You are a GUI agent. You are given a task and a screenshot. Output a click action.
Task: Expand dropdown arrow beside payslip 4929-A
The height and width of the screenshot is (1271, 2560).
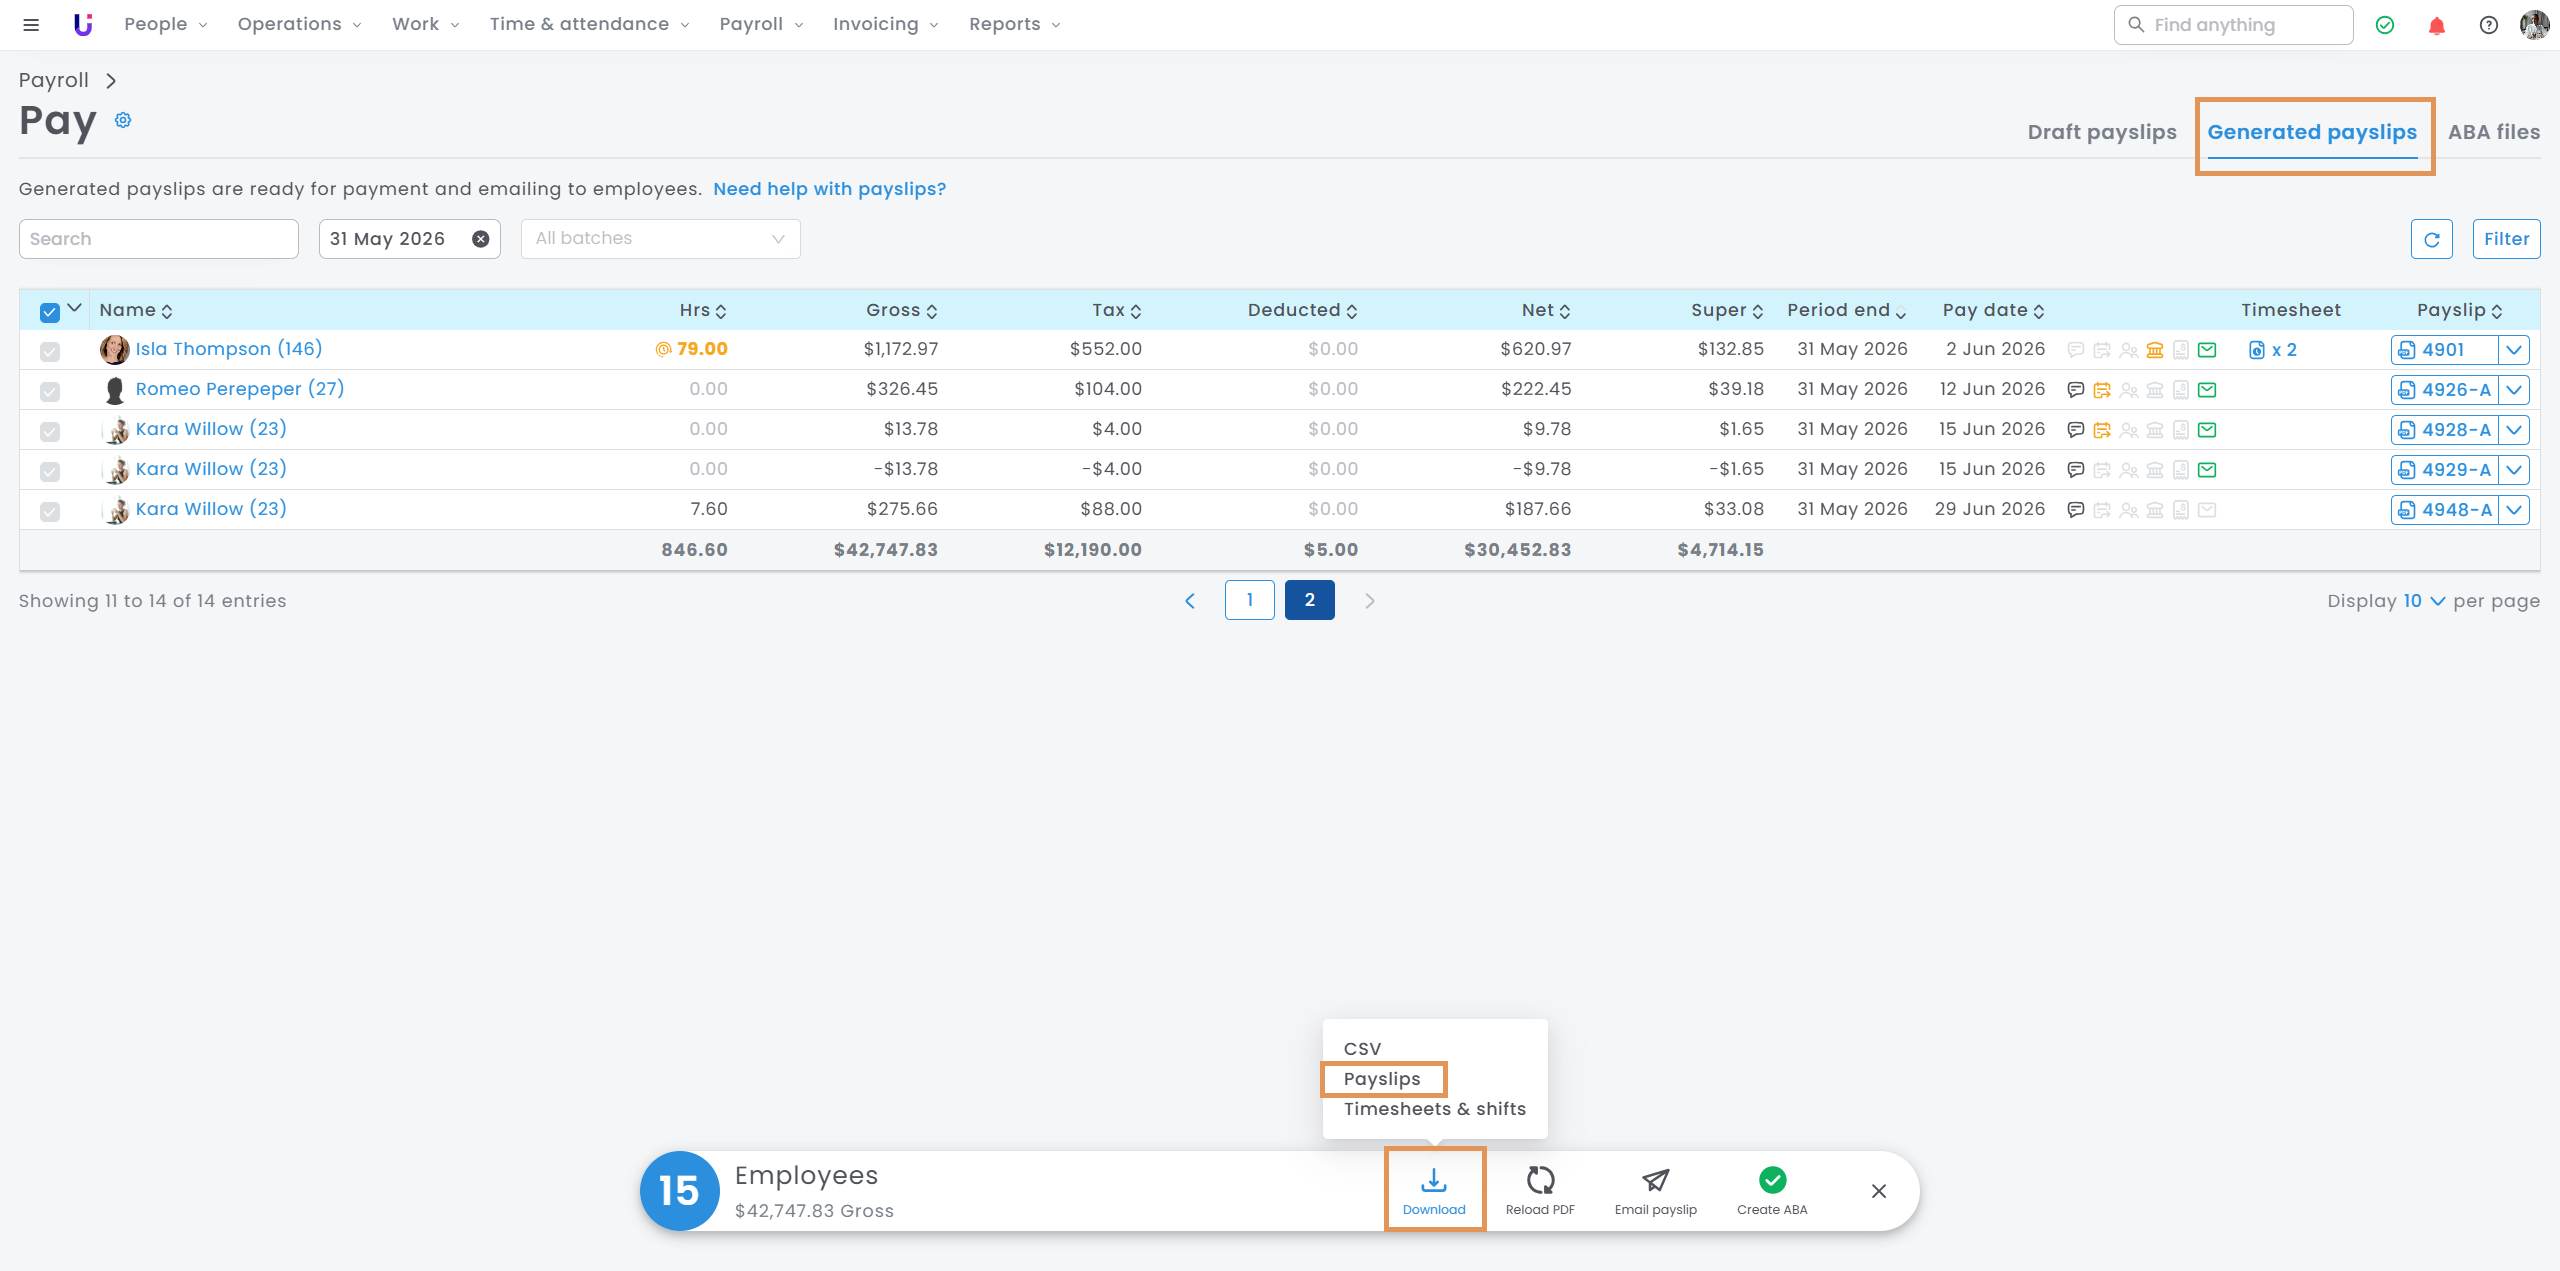(2514, 470)
